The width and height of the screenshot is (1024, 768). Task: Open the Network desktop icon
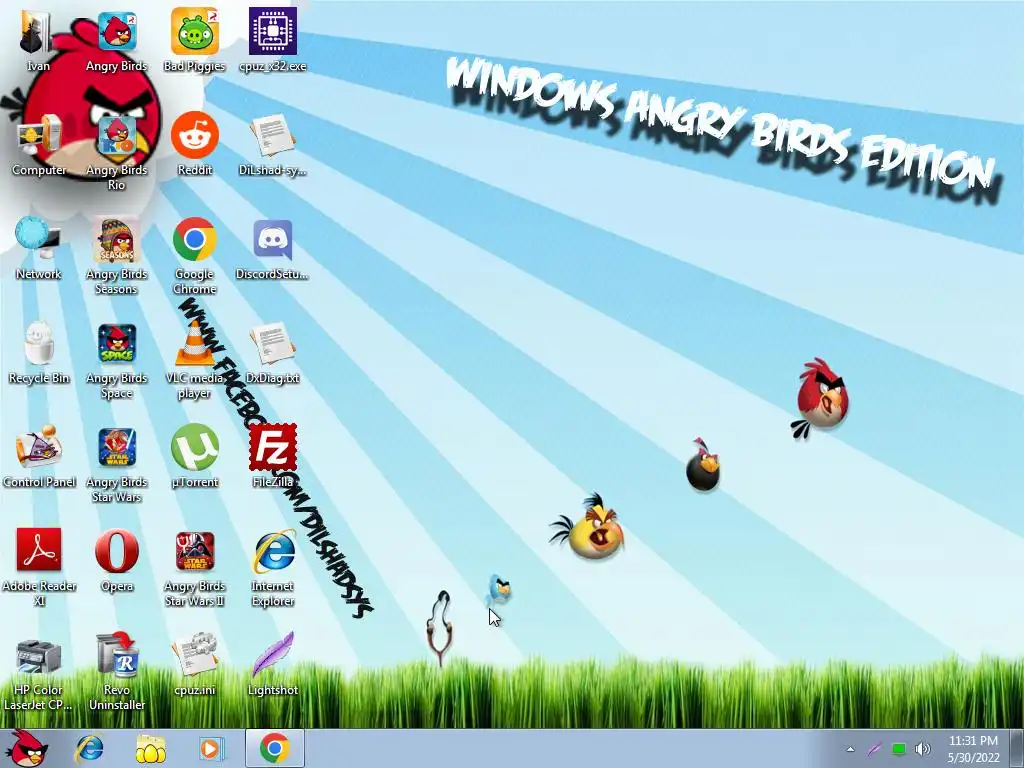[39, 239]
